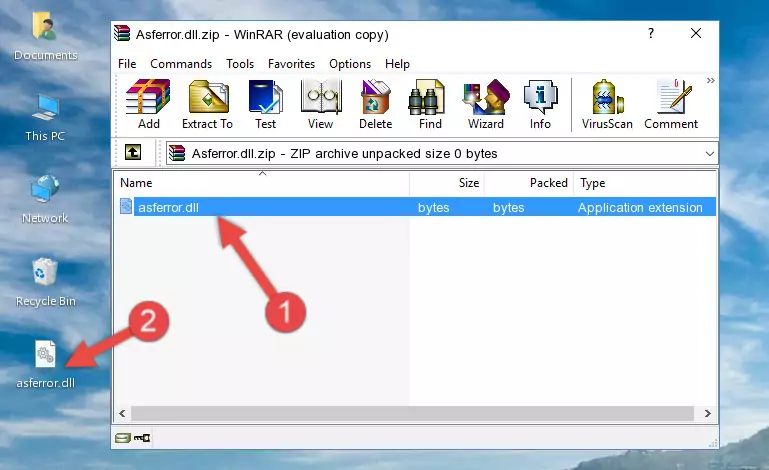Open the View file tool

[x=321, y=104]
